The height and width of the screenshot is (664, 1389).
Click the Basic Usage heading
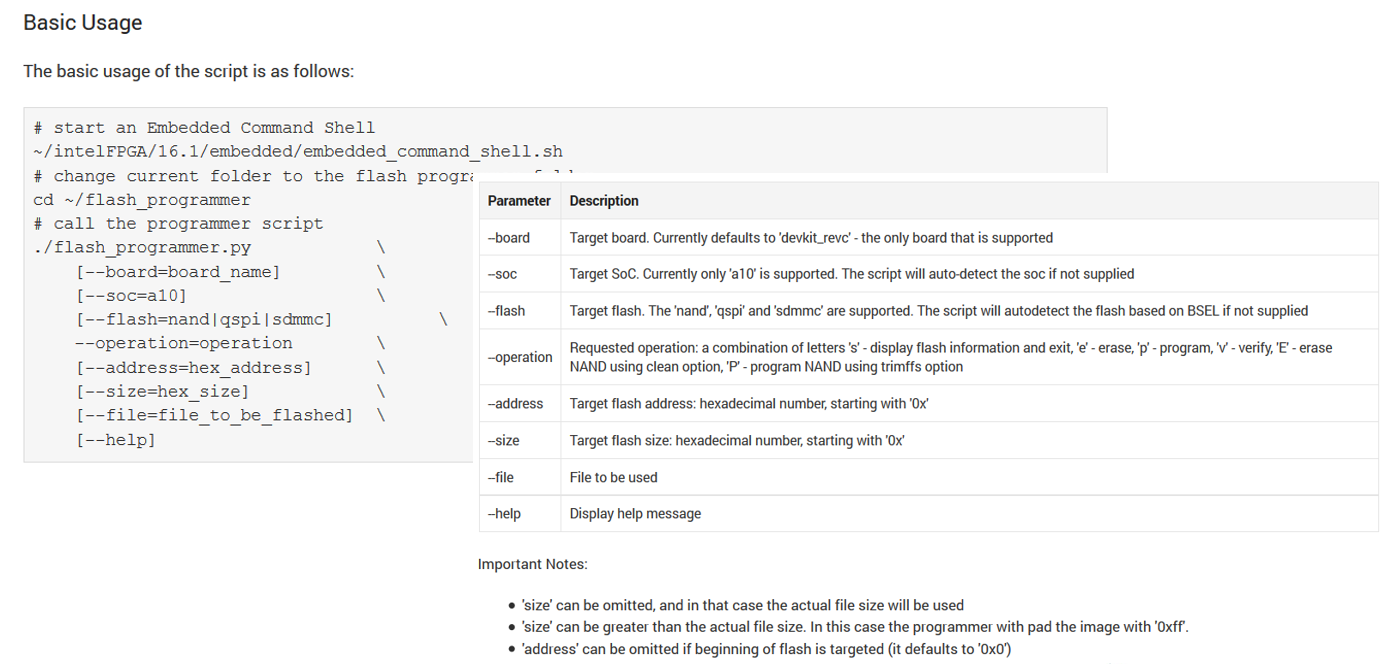pyautogui.click(x=82, y=23)
